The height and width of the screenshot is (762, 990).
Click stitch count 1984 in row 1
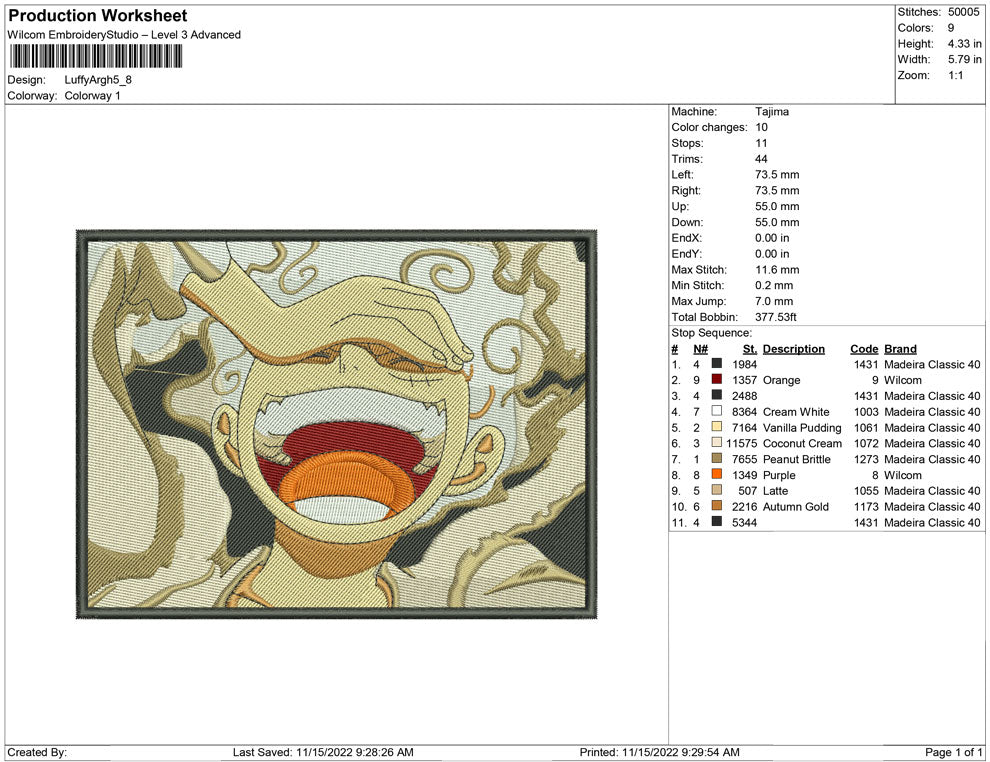pos(744,364)
